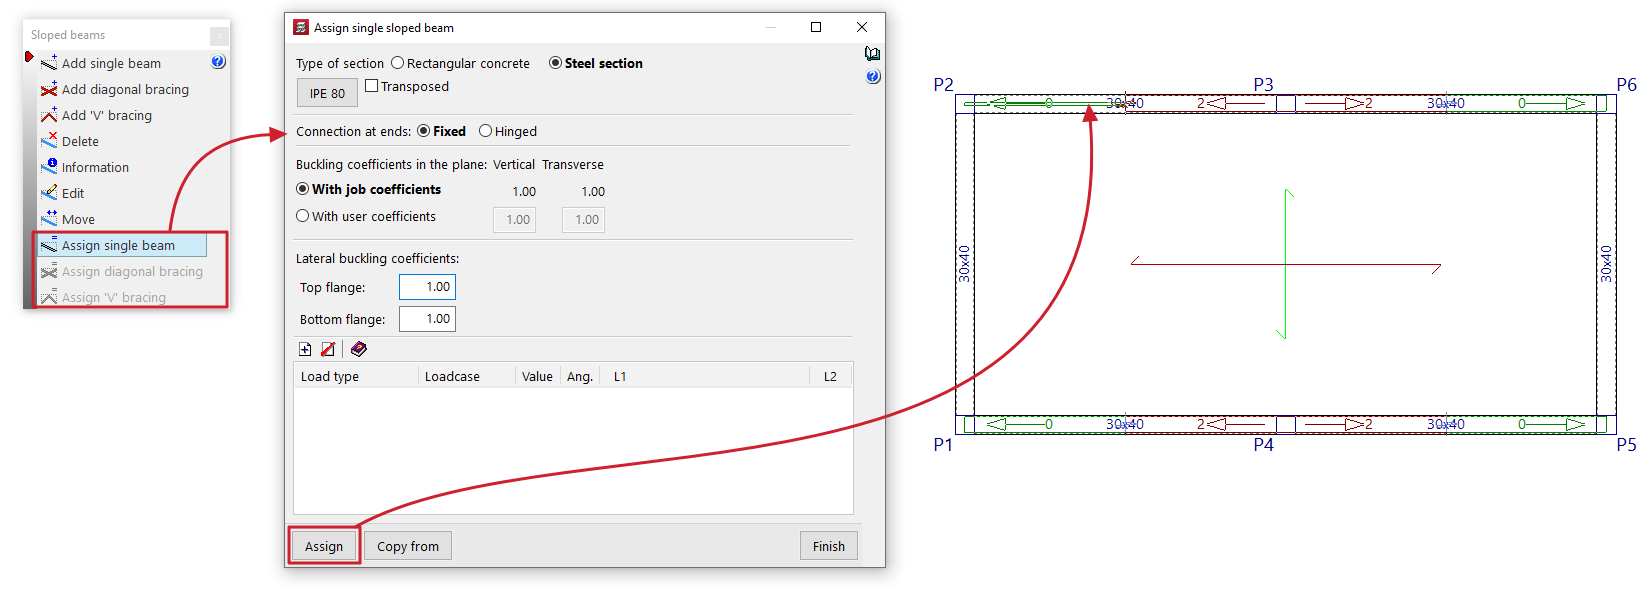Add a new load with the plus icon

point(305,349)
